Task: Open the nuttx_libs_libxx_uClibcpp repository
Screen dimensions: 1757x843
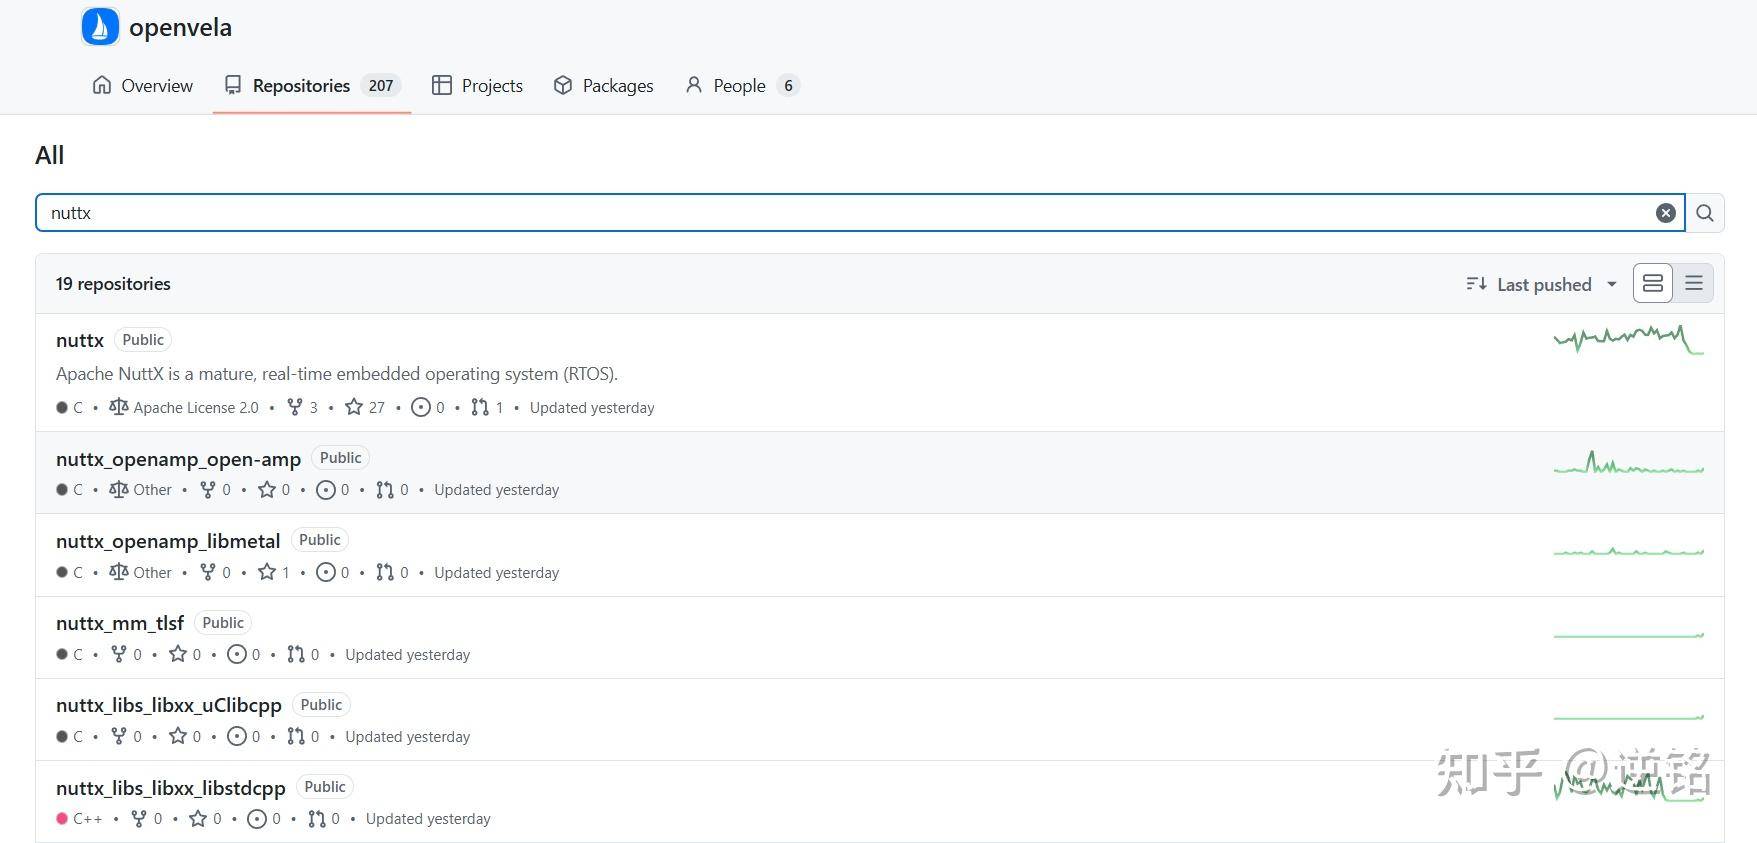Action: (x=169, y=705)
